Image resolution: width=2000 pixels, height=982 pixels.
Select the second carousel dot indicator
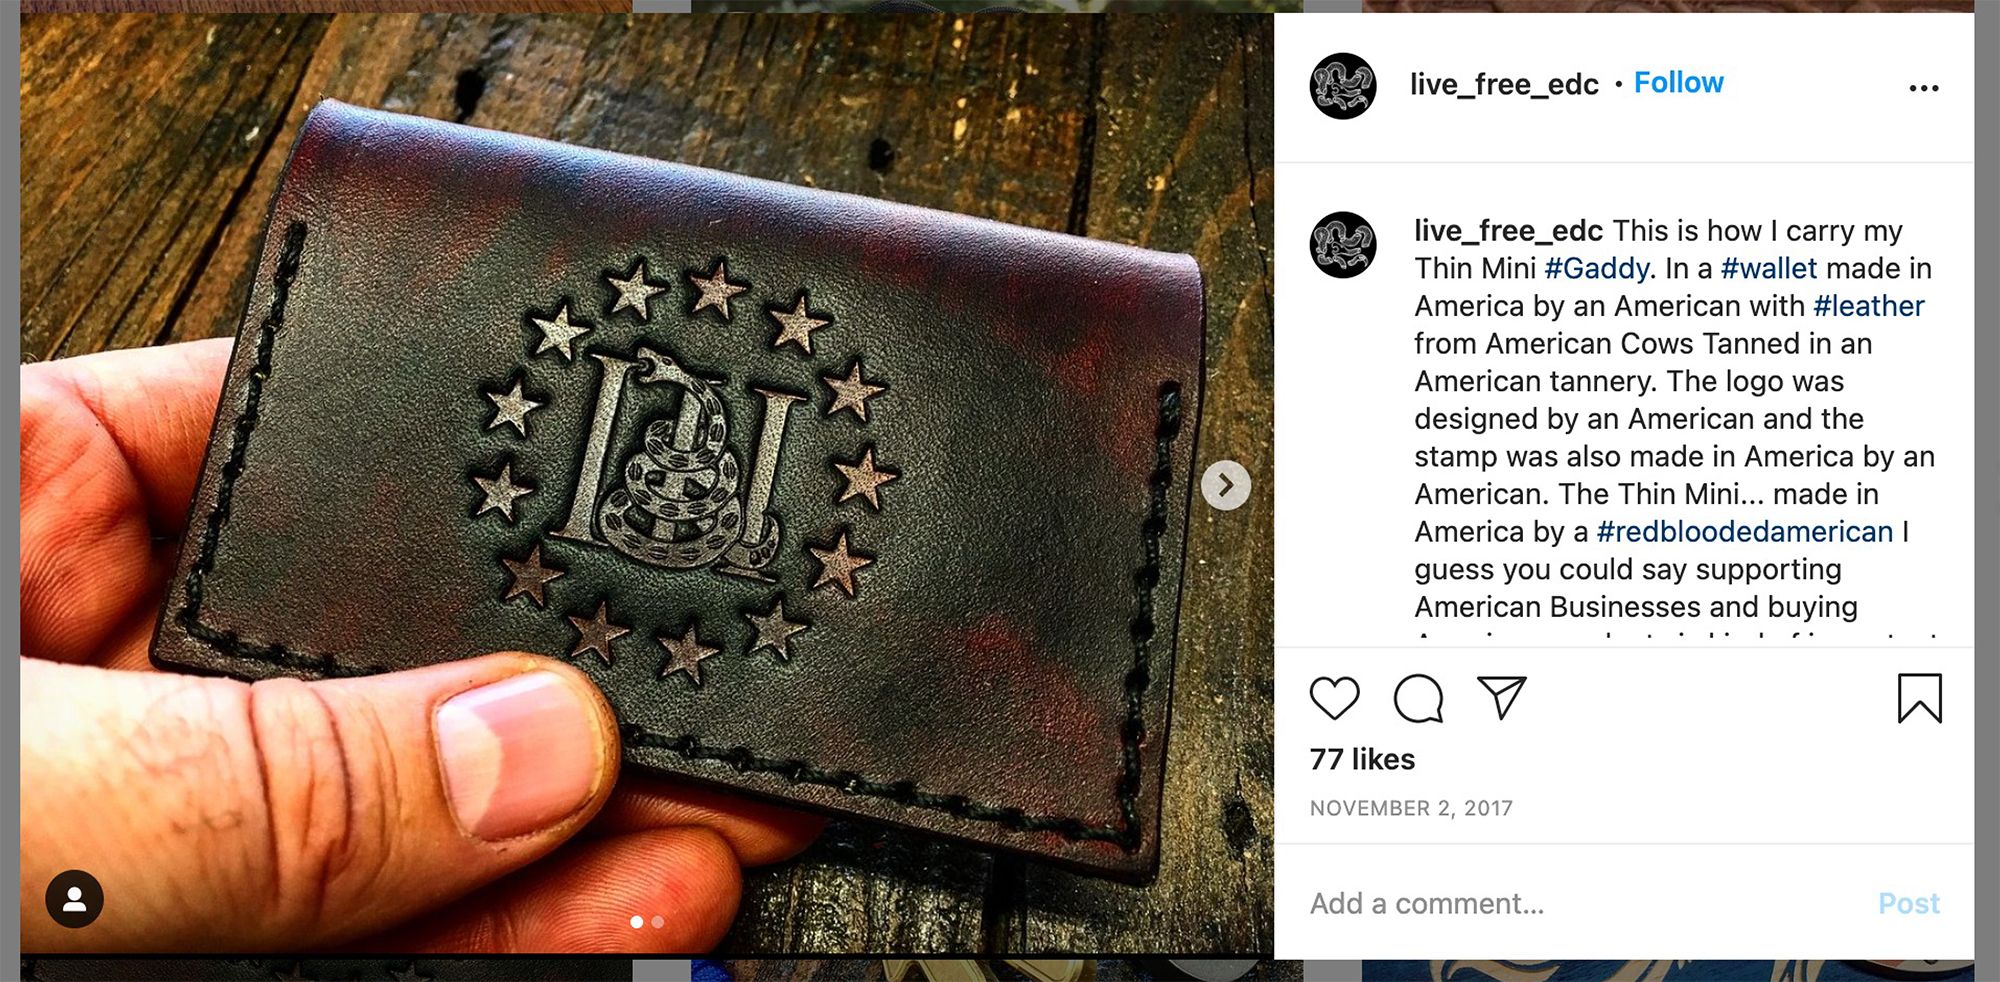(x=658, y=922)
